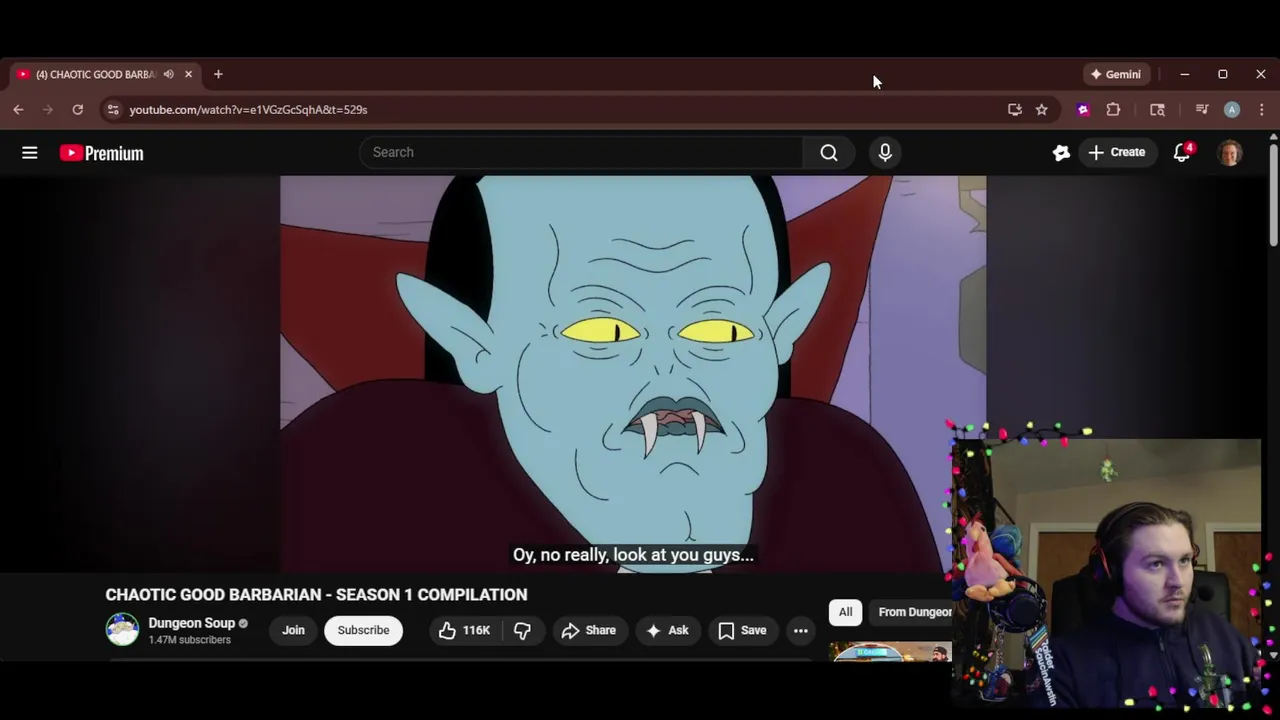
Task: Click the page vertical scrollbar
Action: tap(1273, 195)
